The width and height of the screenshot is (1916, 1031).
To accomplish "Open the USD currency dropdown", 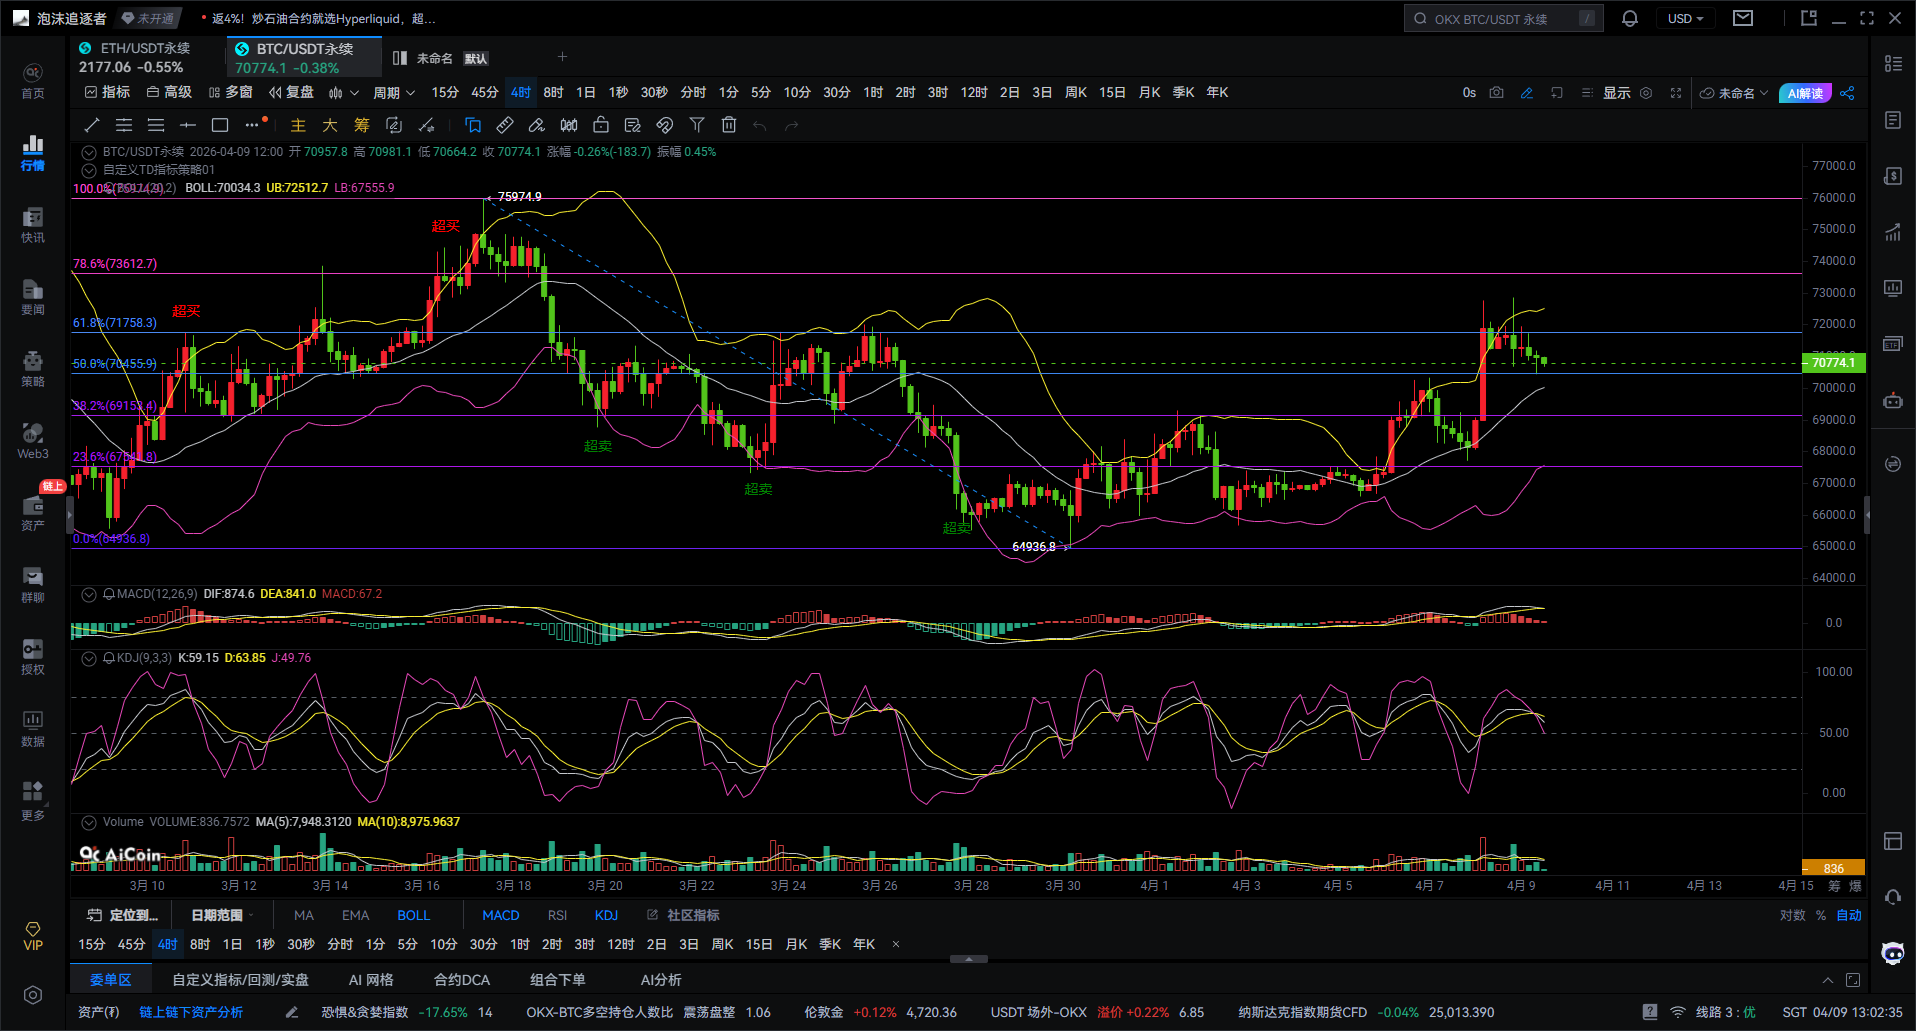I will (1685, 19).
